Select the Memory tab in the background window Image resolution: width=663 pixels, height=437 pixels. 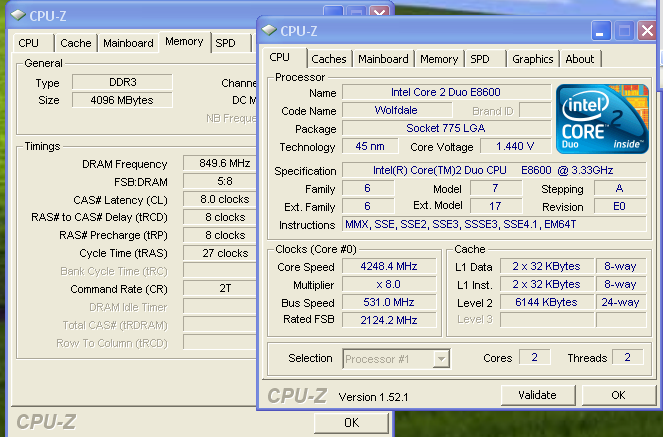click(x=184, y=41)
